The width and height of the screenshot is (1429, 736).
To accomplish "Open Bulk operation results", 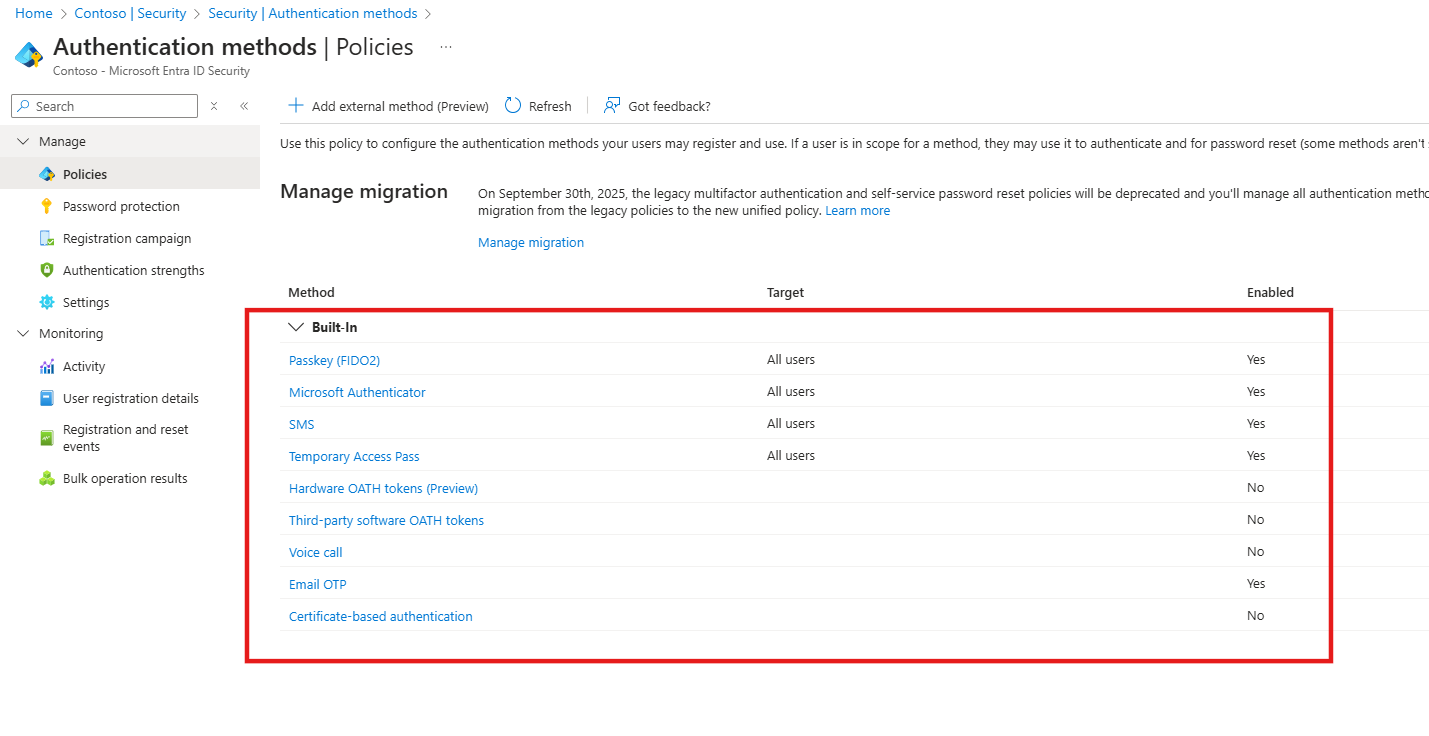I will point(125,478).
